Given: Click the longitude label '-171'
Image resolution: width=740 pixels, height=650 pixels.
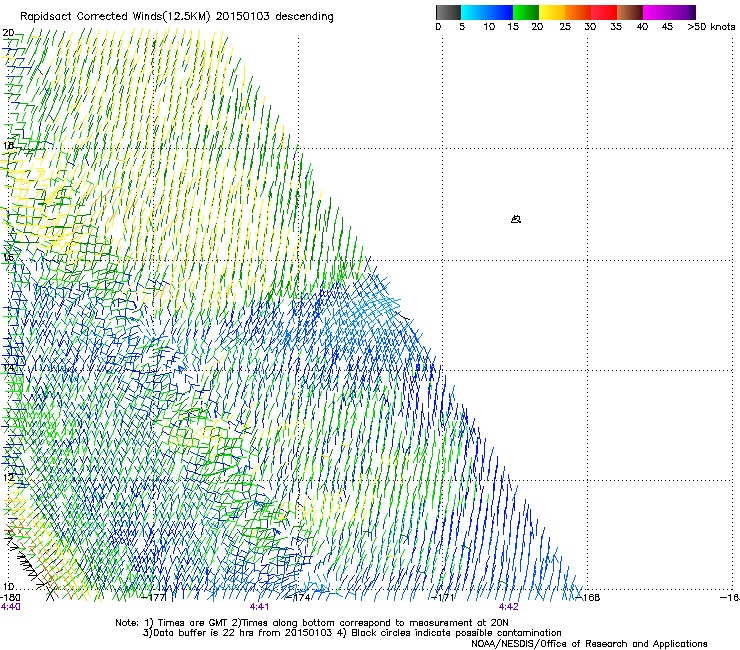Looking at the screenshot, I should 443,597.
